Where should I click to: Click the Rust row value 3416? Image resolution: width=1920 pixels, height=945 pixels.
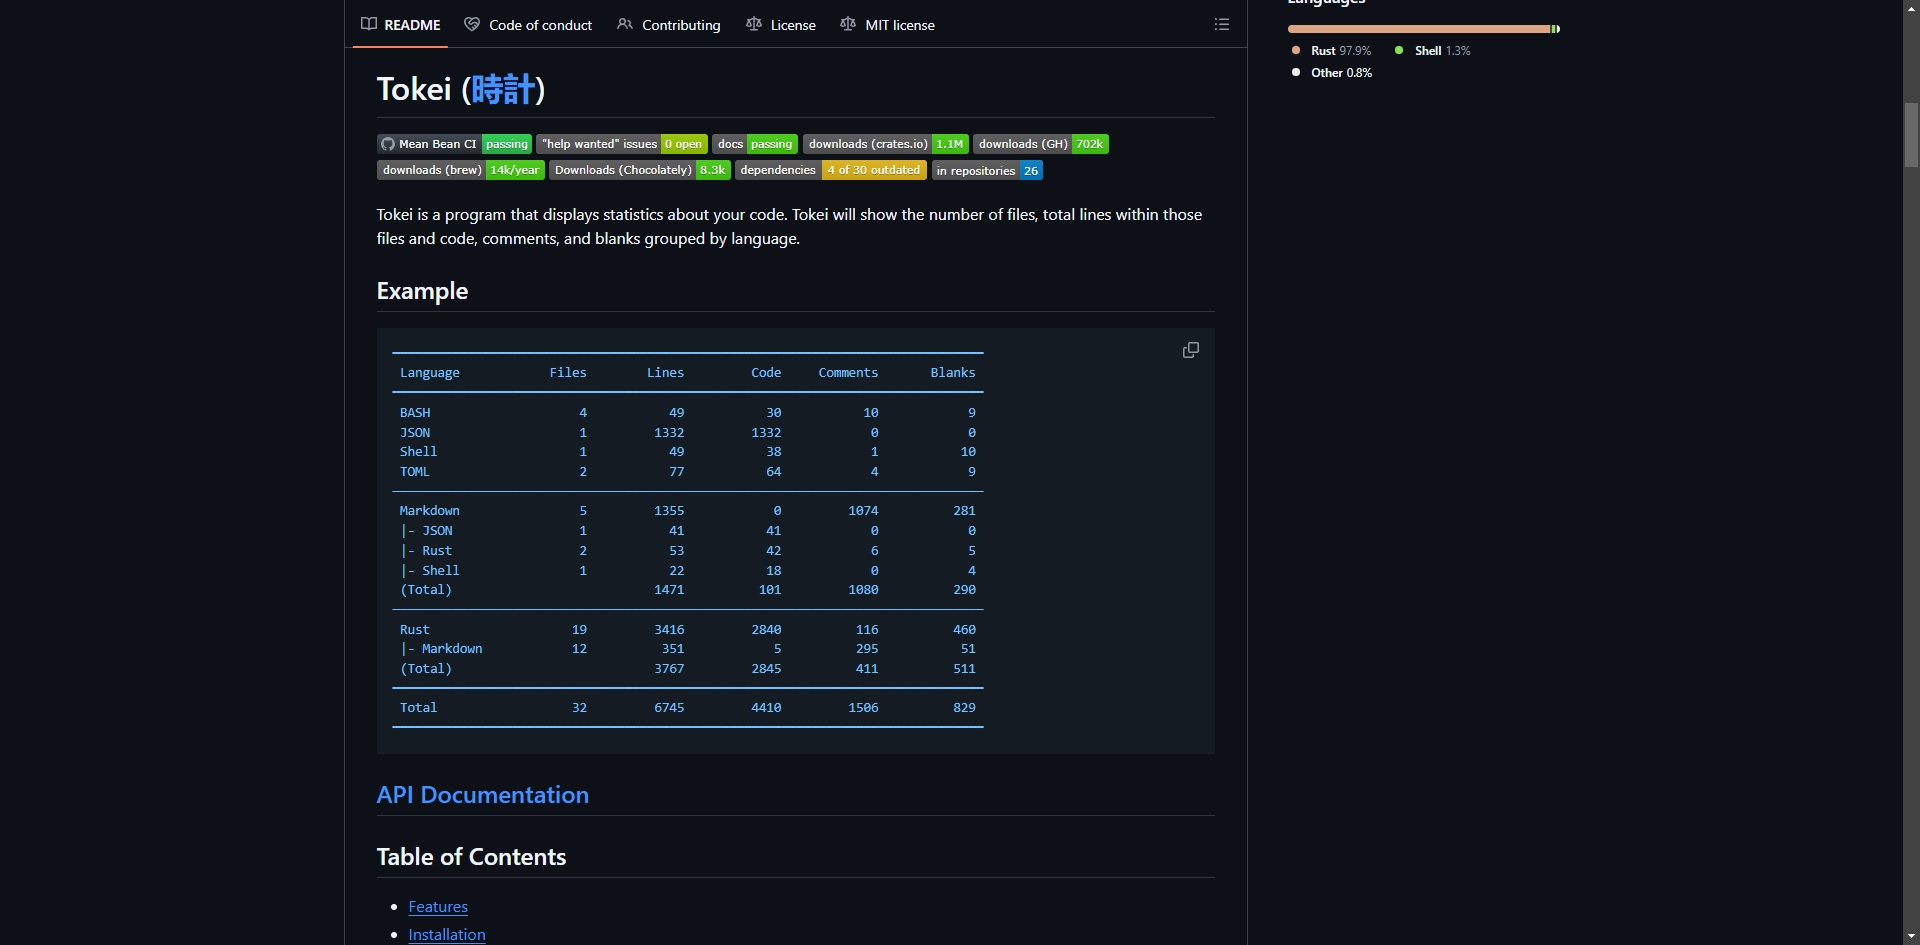[669, 630]
